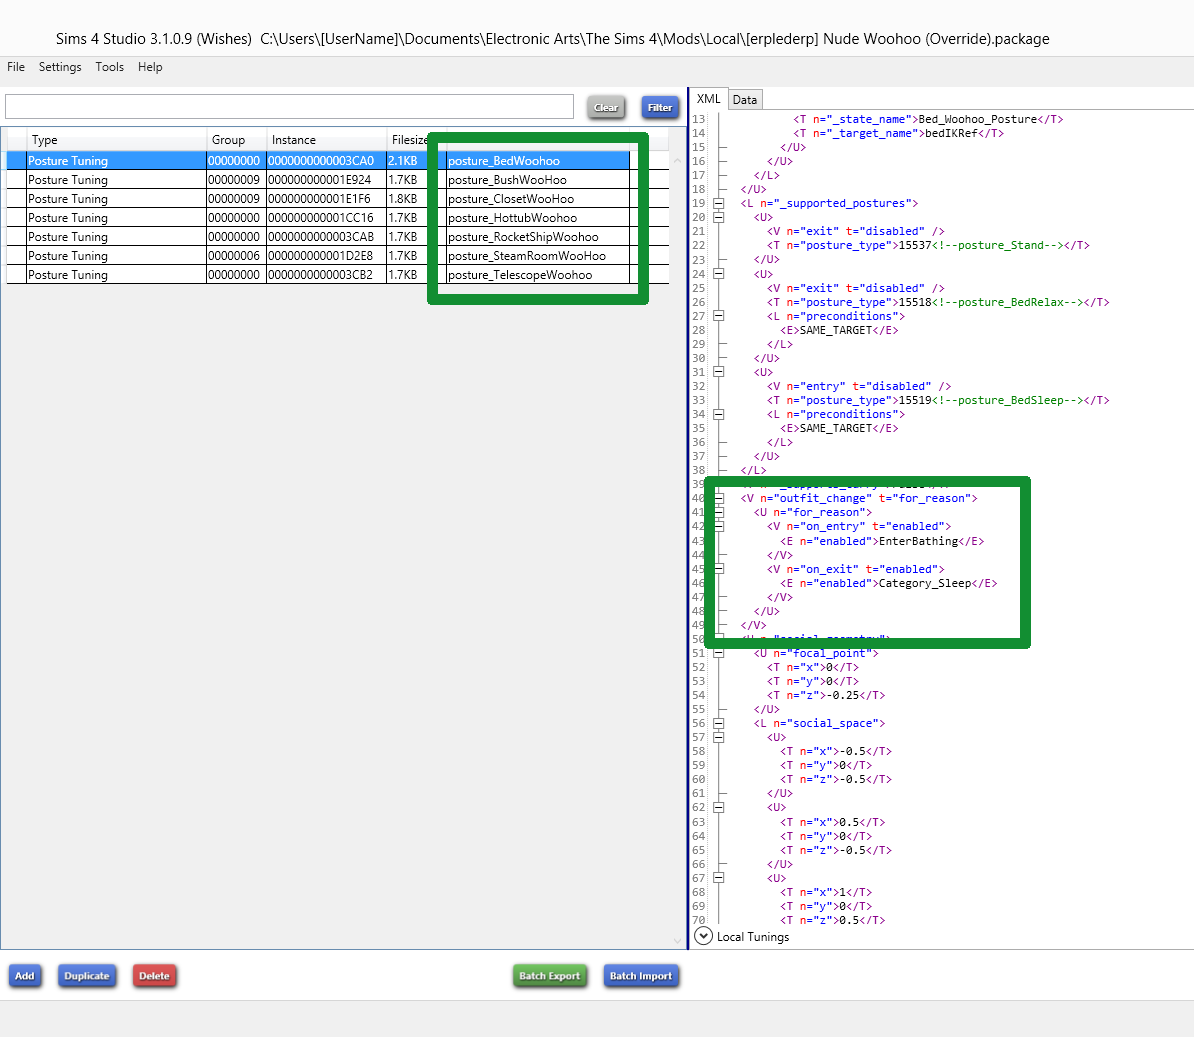Click the Batch Export button
The image size is (1194, 1037).
pyautogui.click(x=550, y=975)
